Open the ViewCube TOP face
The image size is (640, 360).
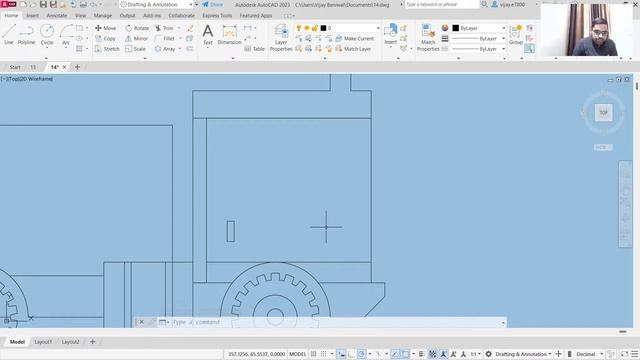pos(603,113)
